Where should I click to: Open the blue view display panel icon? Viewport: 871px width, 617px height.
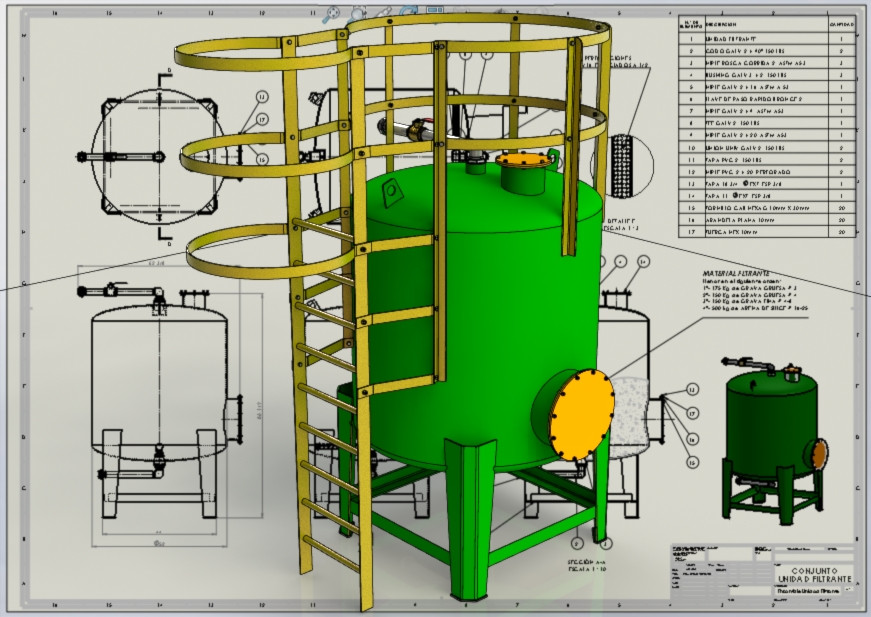tap(434, 9)
